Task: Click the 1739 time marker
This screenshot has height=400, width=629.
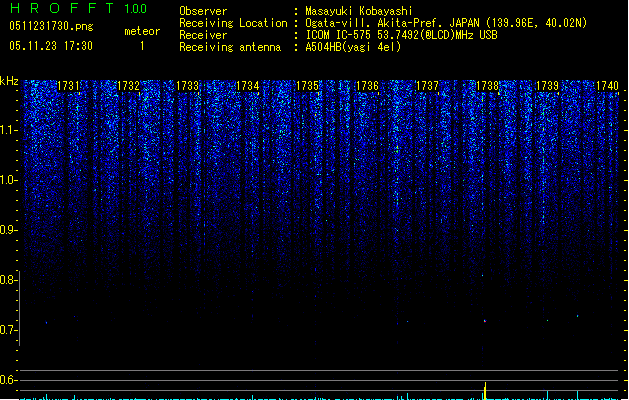Action: pos(547,86)
